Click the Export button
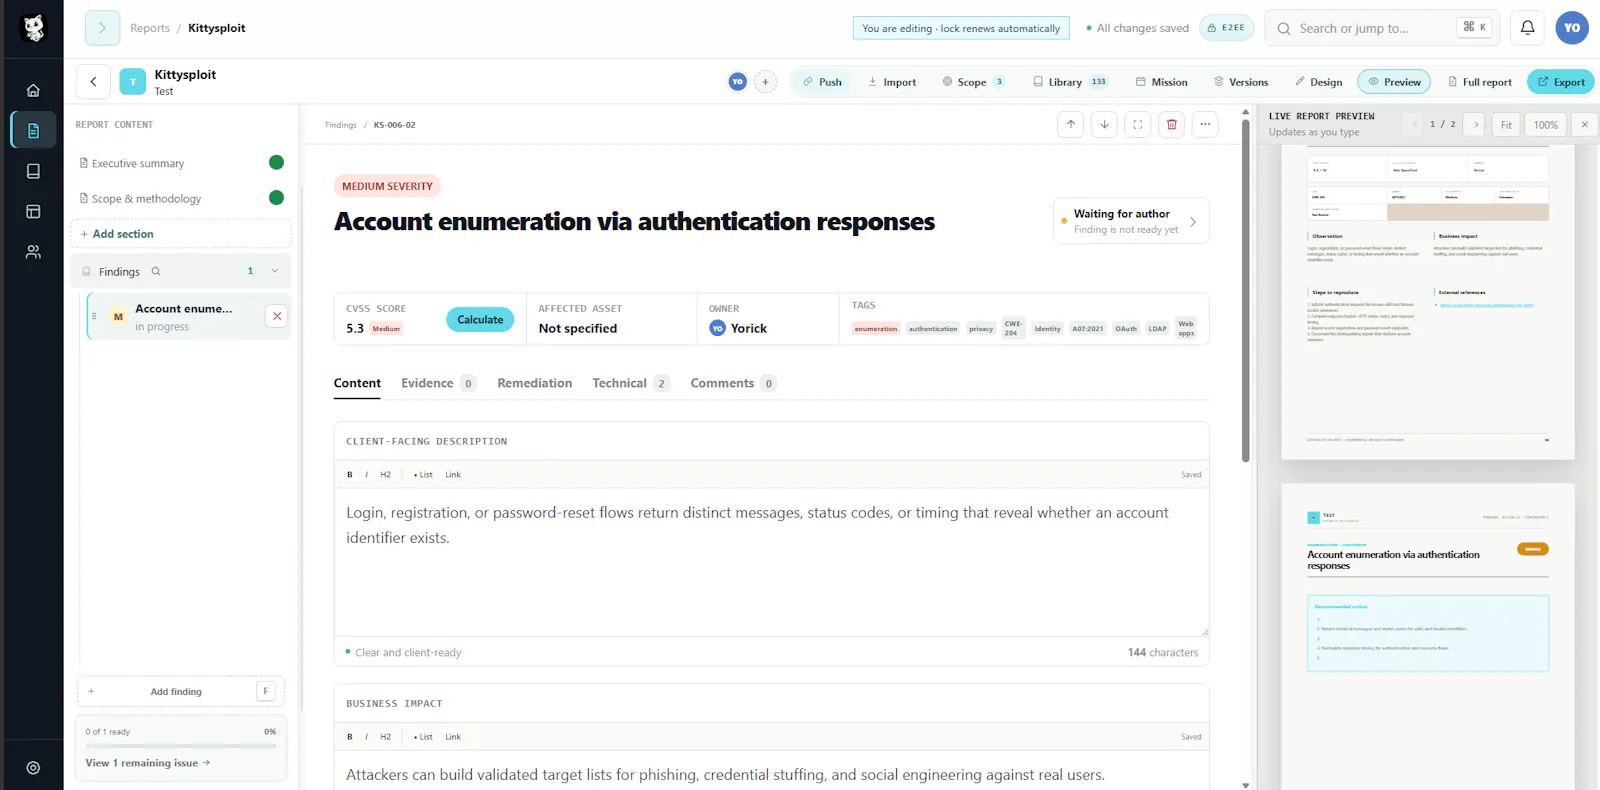 point(1561,82)
